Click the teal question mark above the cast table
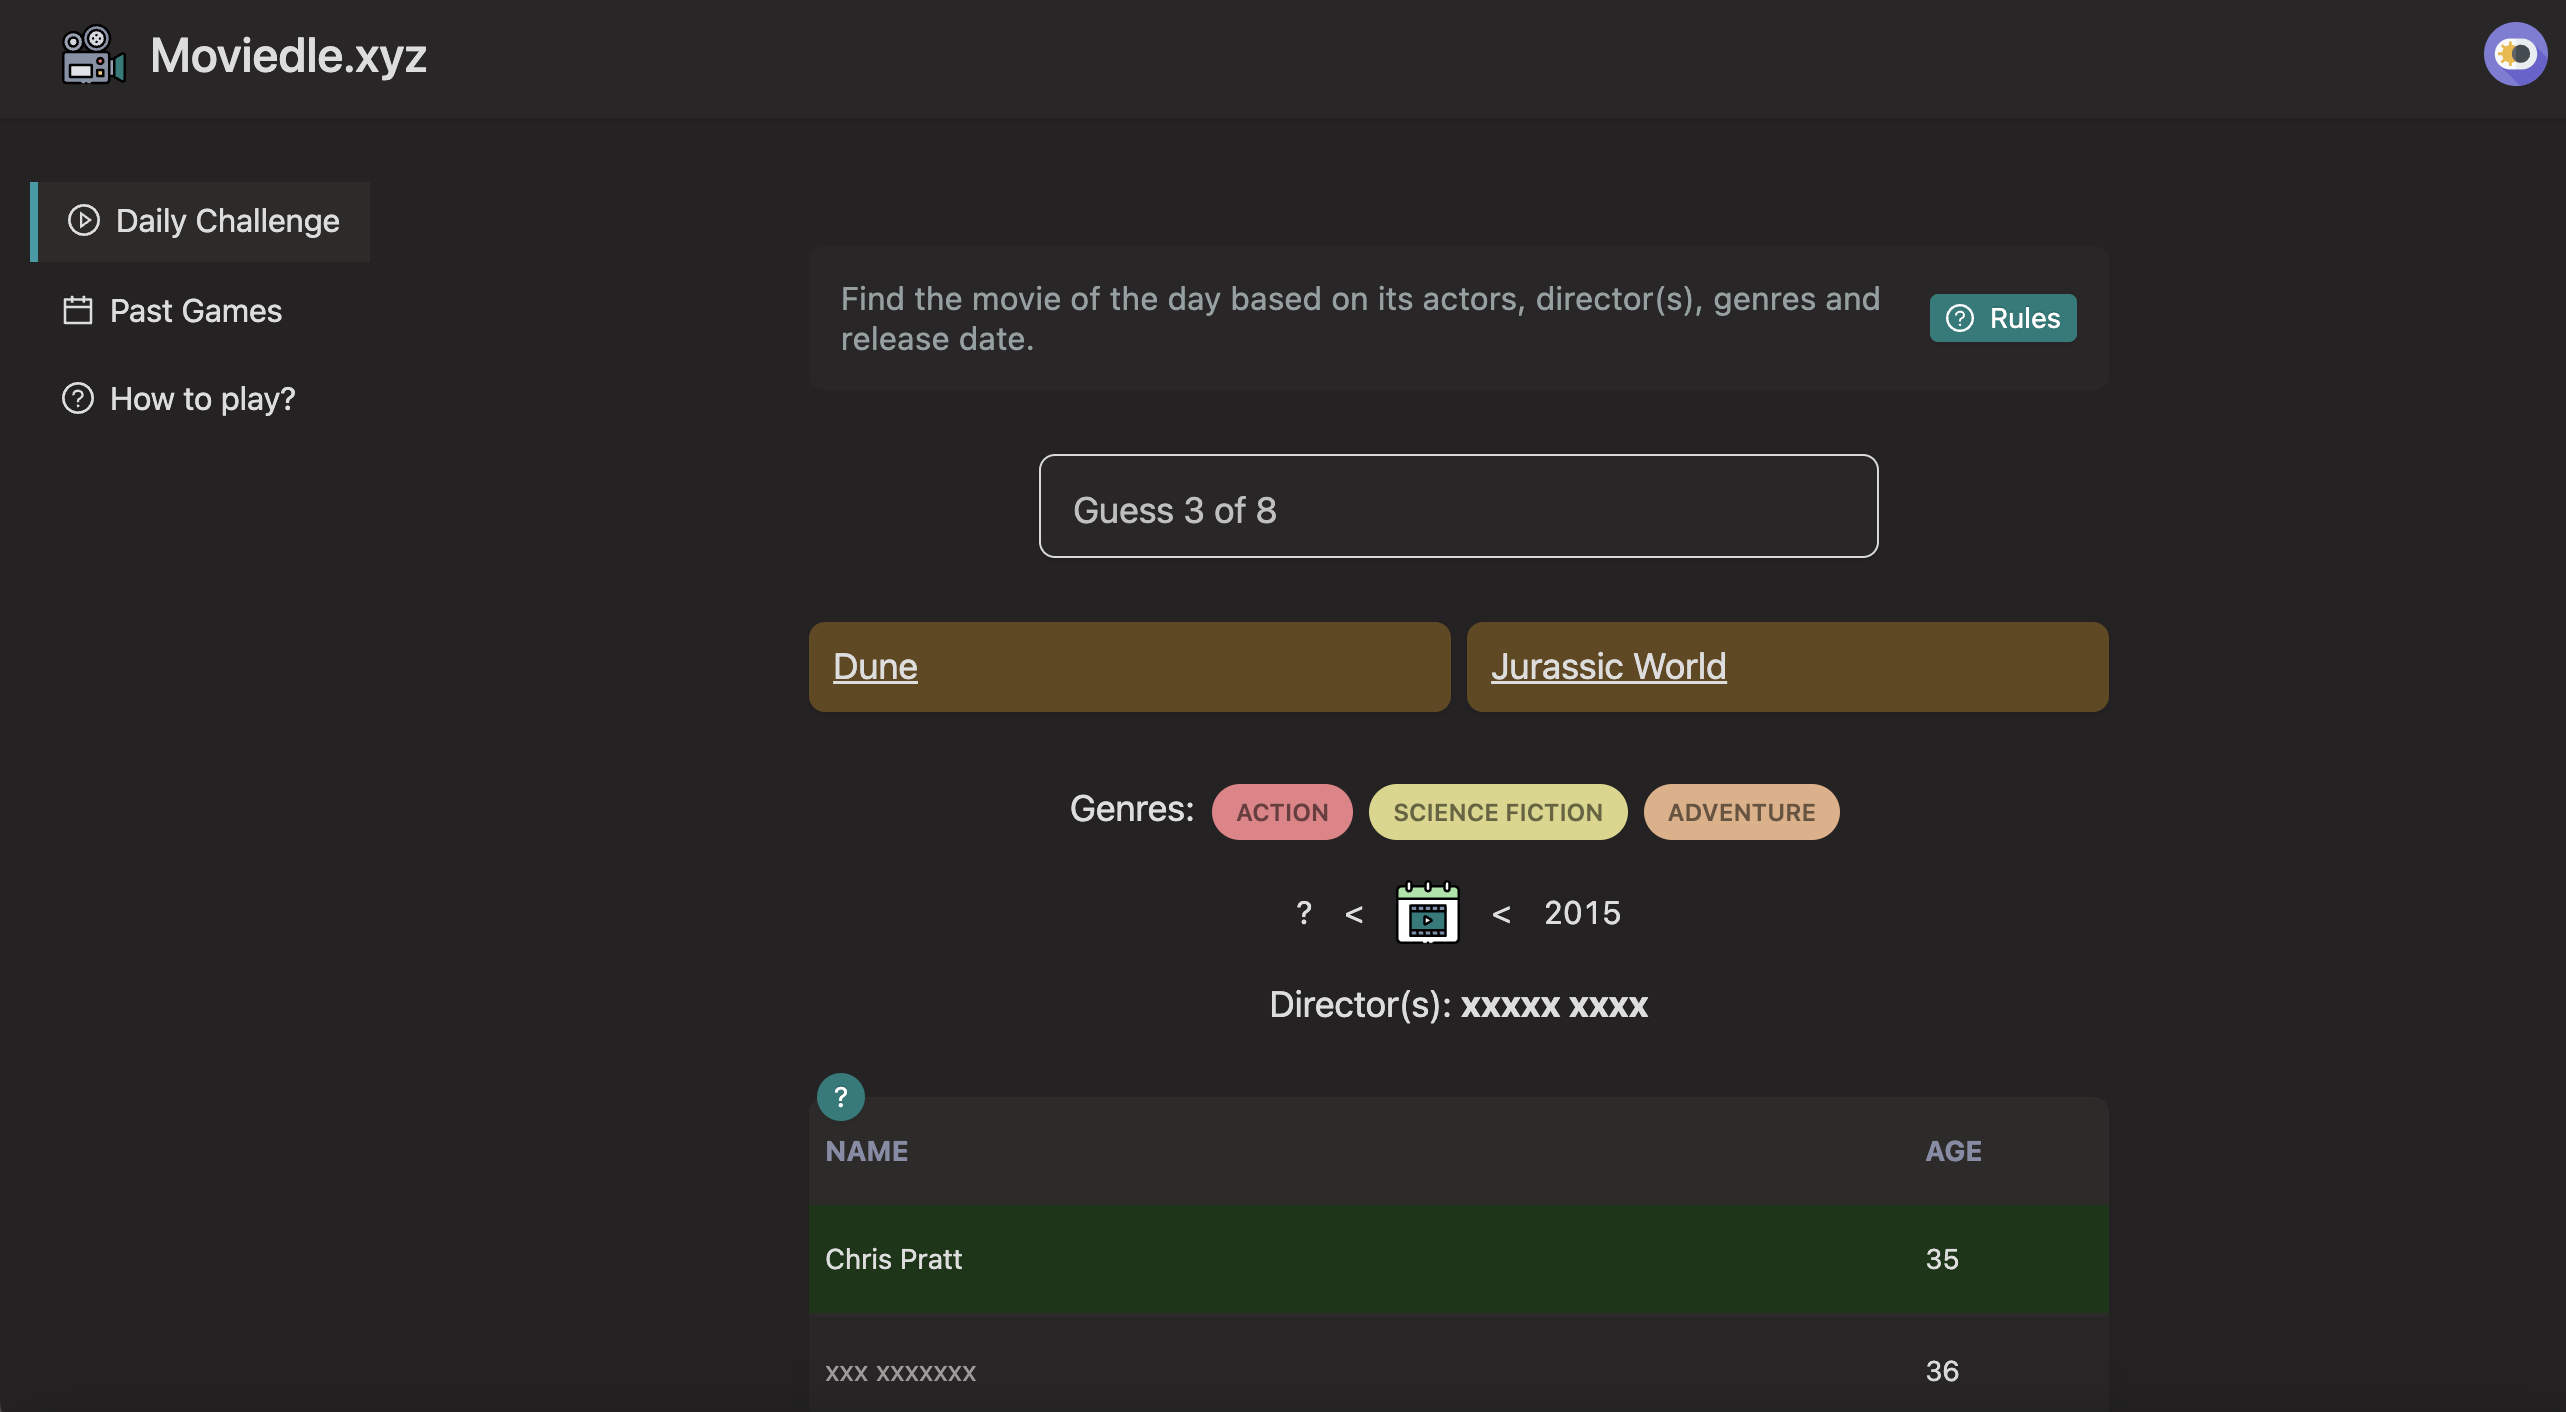The image size is (2566, 1412). pos(841,1097)
